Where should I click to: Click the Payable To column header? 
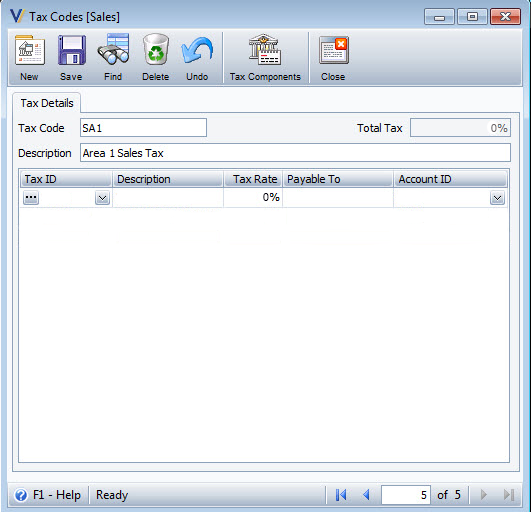[338, 179]
